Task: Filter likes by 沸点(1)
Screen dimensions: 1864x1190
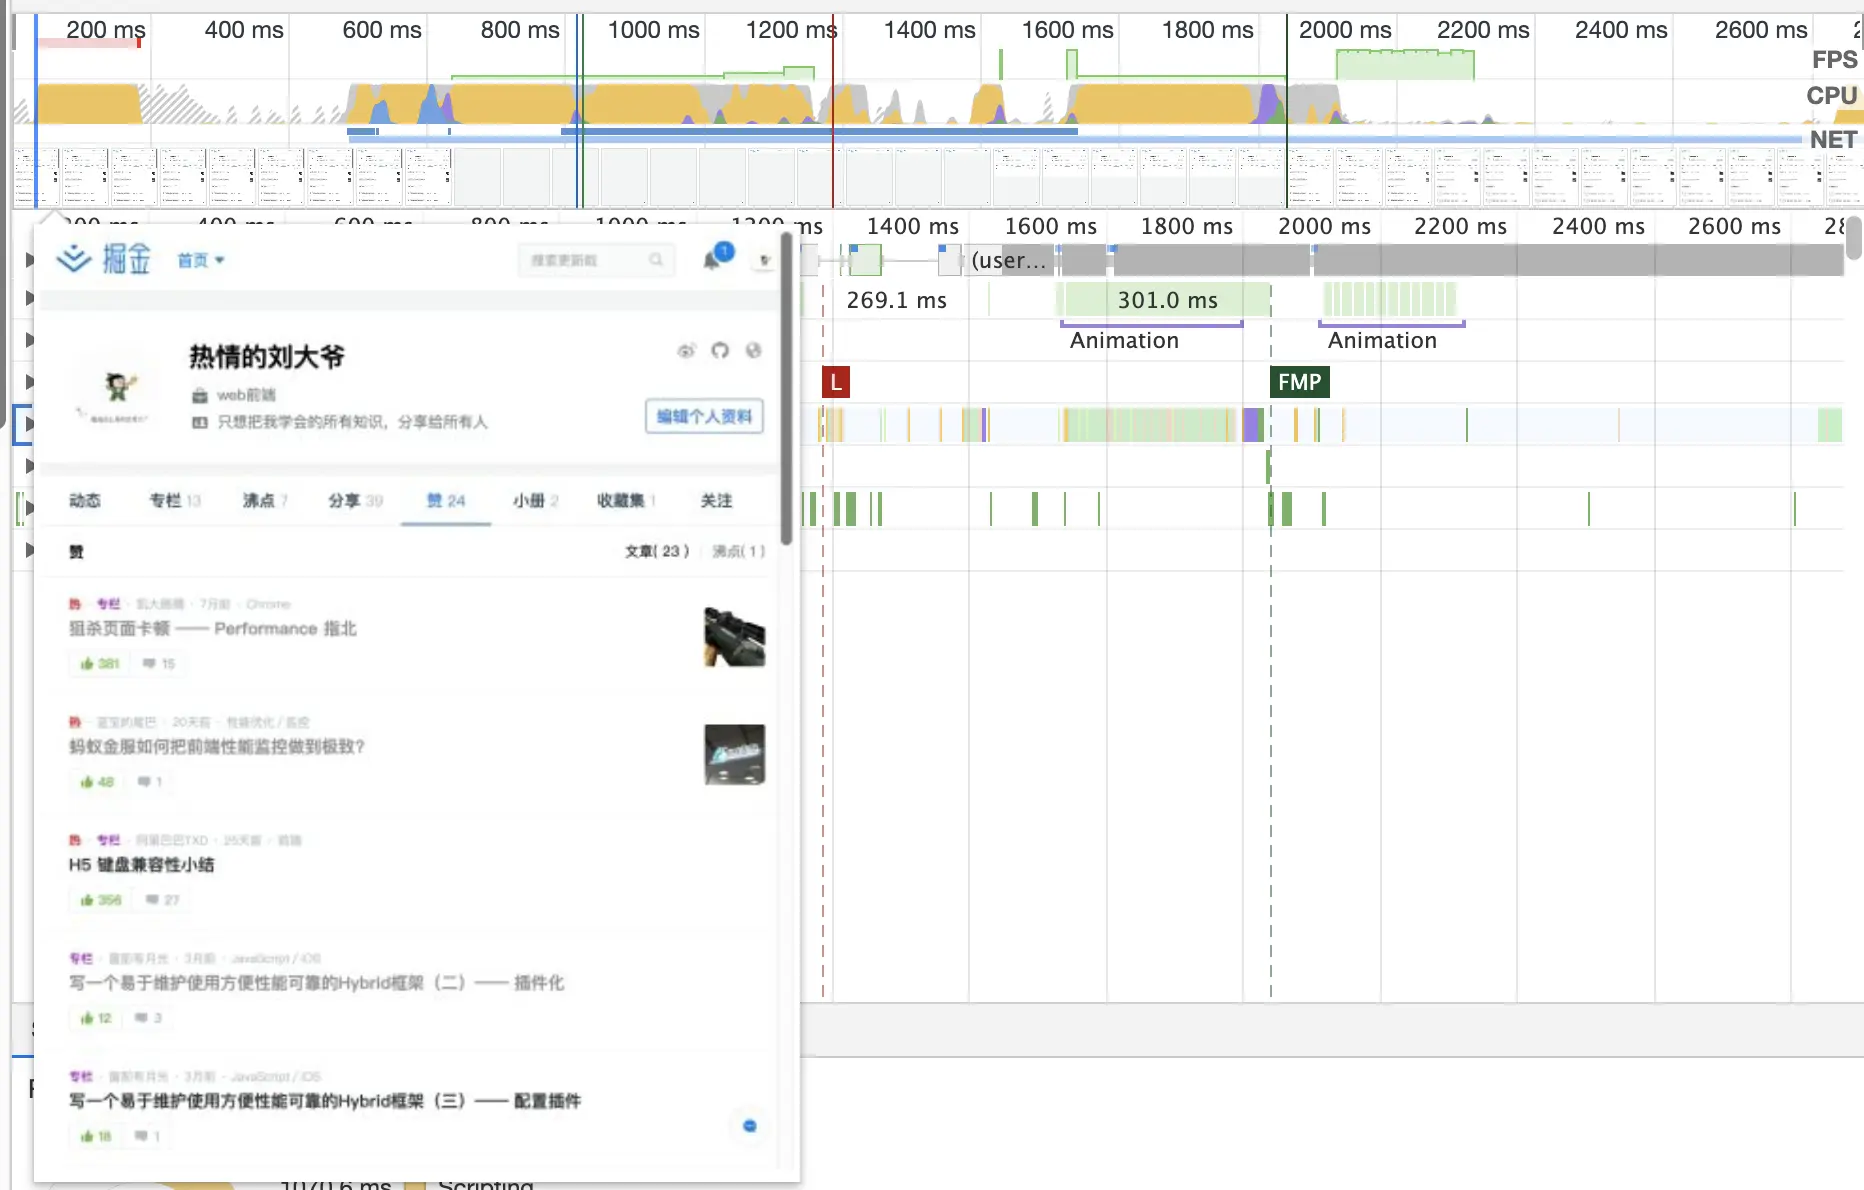Action: (738, 551)
